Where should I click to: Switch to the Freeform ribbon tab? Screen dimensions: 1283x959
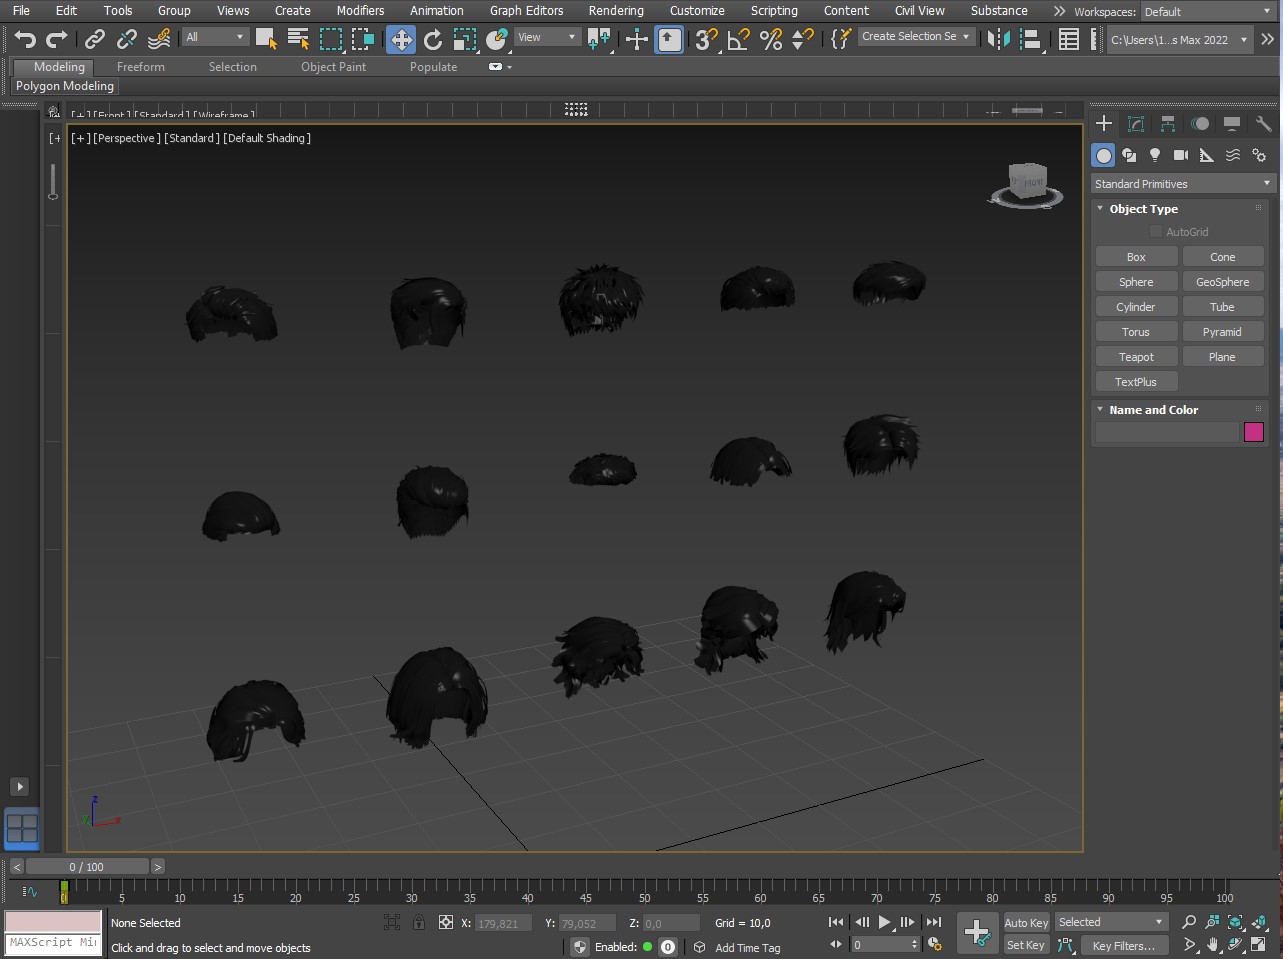click(x=141, y=67)
